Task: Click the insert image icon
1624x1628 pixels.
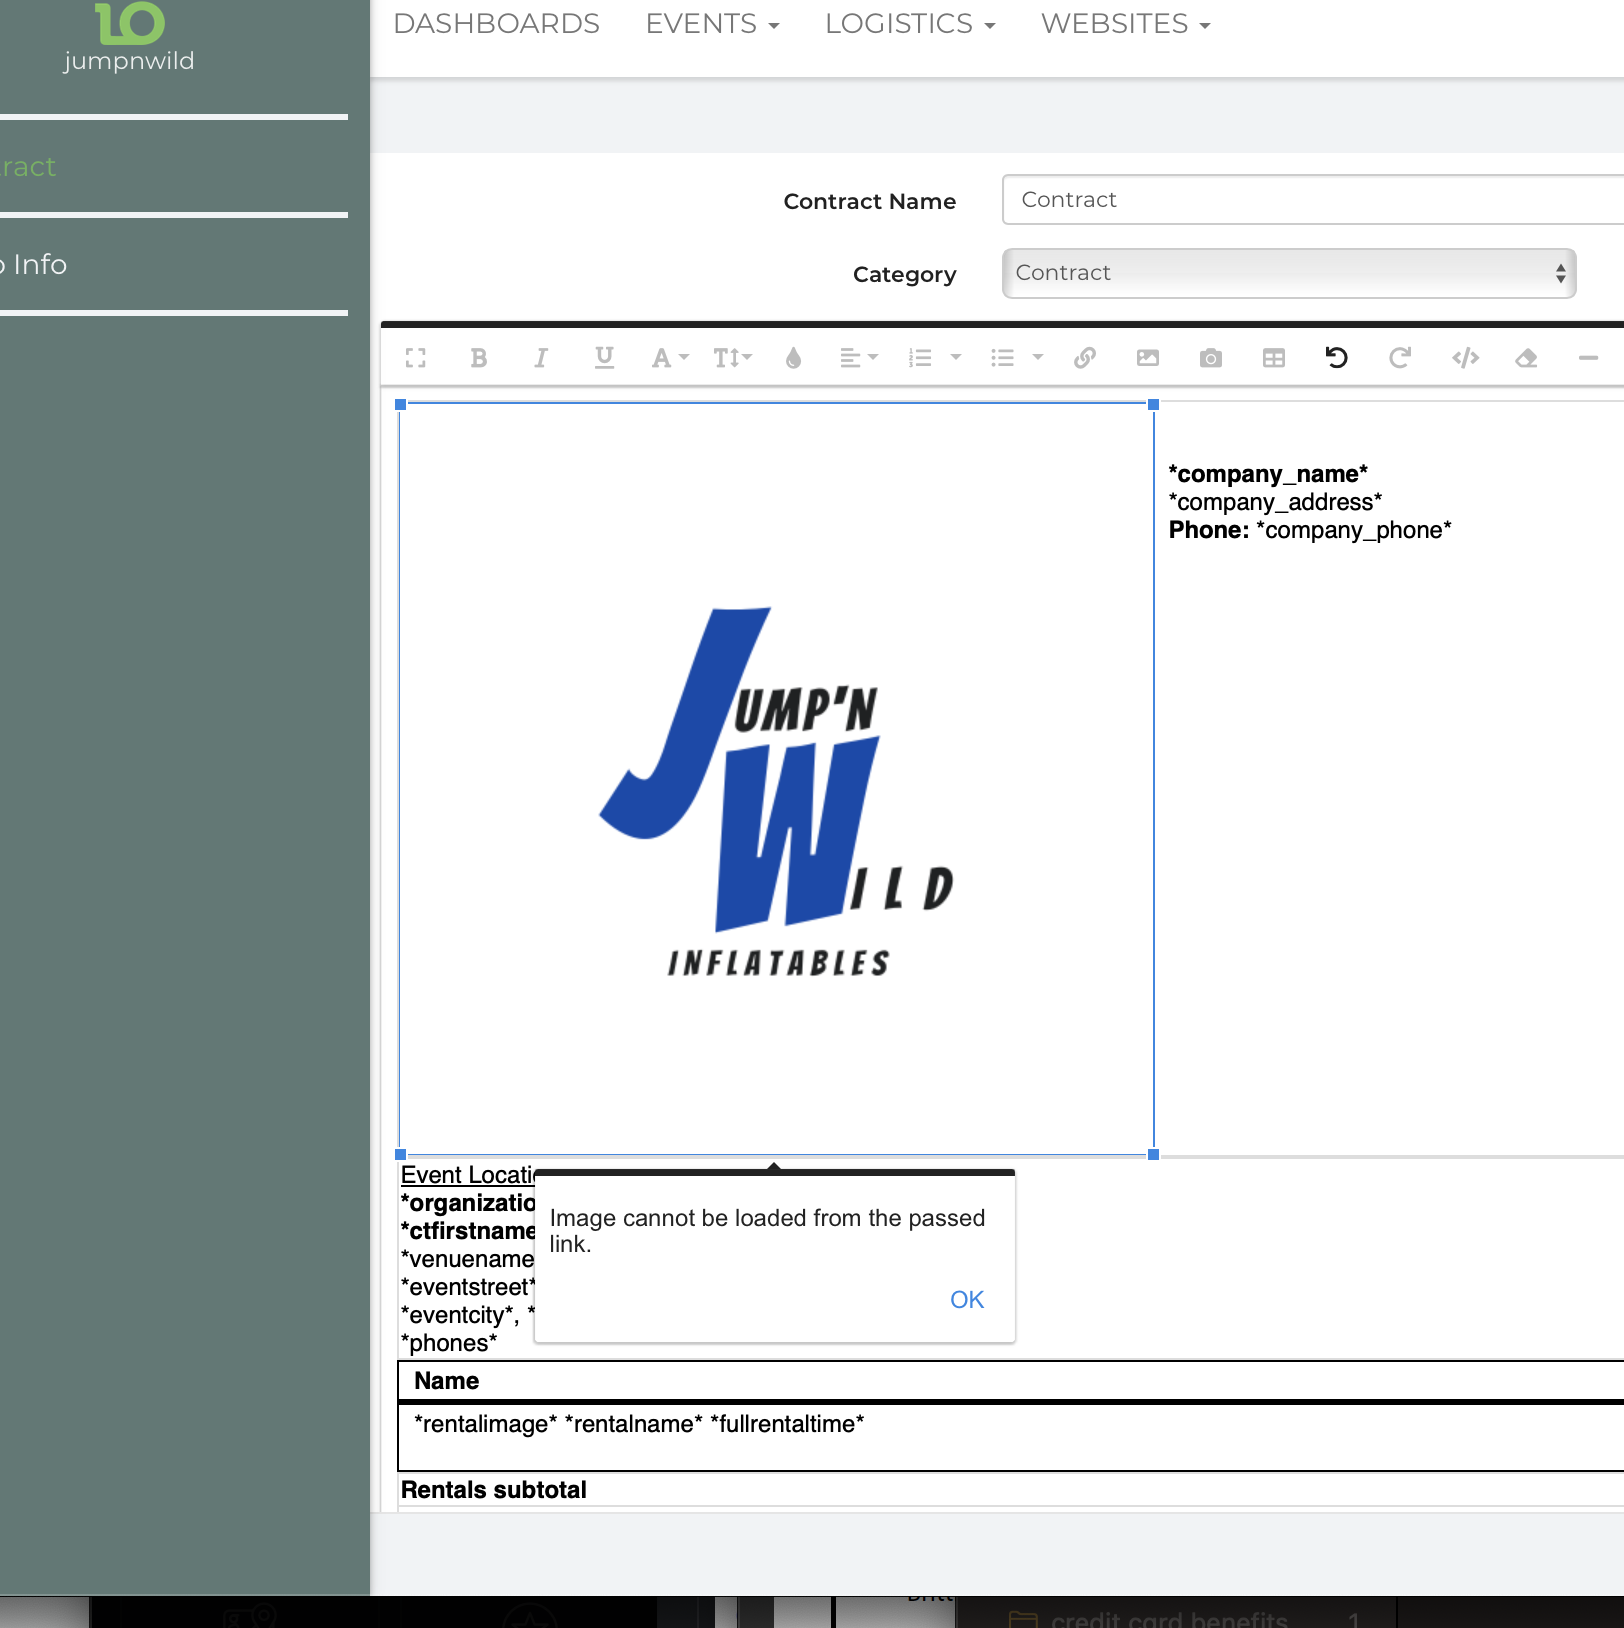Action: click(x=1148, y=358)
